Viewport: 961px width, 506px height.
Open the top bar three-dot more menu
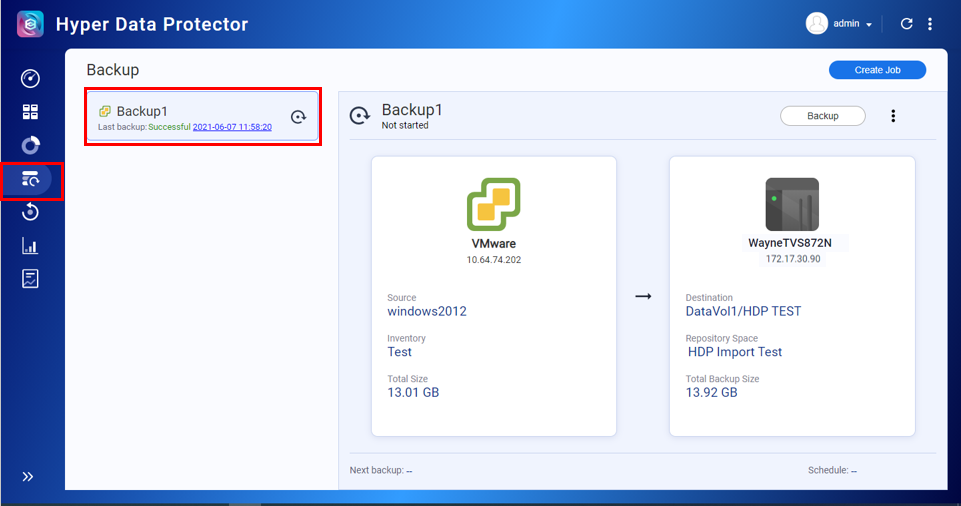point(931,24)
